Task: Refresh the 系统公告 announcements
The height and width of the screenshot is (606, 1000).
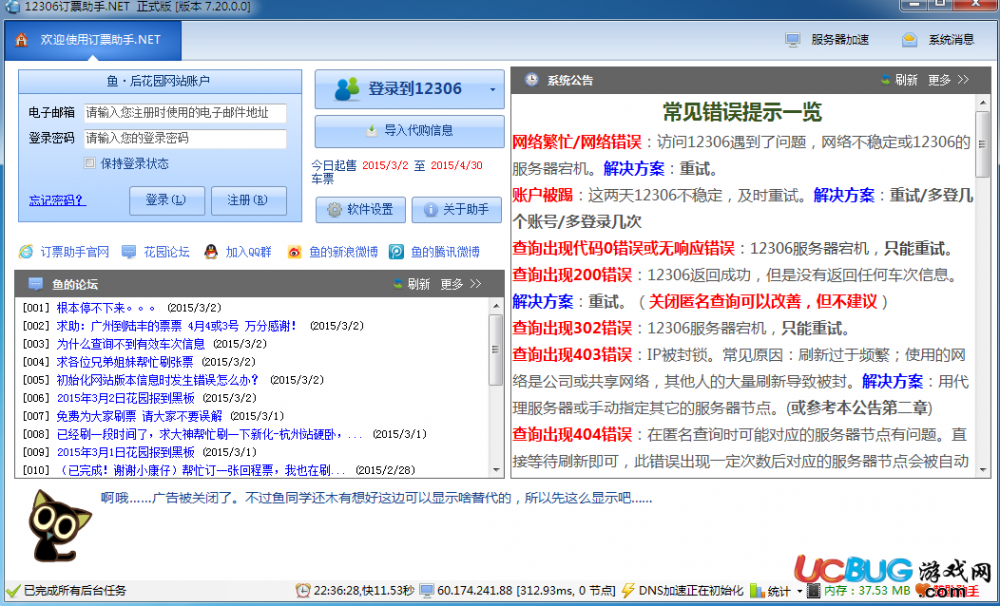Action: (x=899, y=80)
